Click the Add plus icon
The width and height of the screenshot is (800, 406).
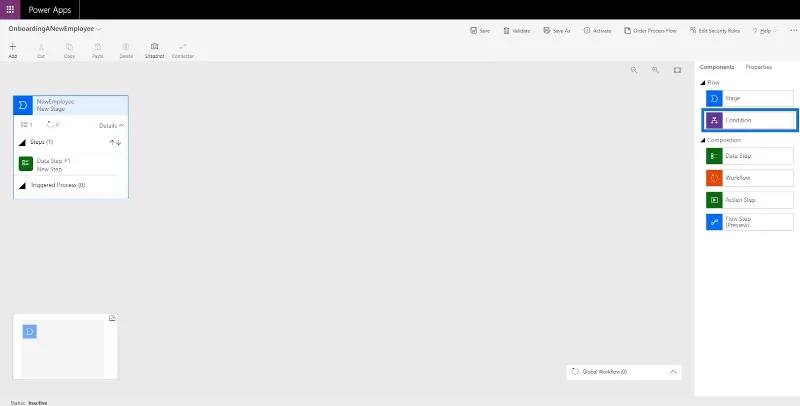13,46
